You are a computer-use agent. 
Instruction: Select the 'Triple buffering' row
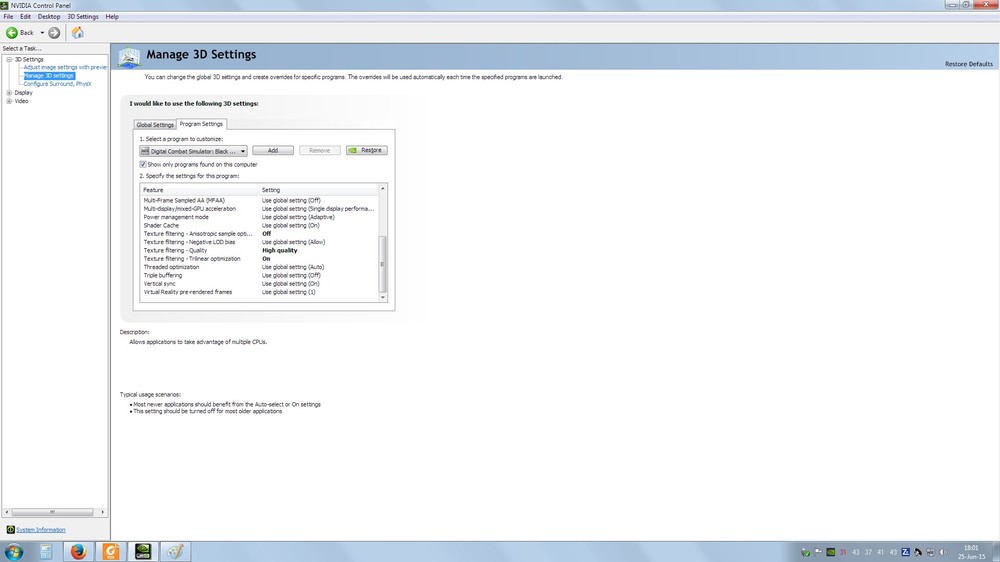(x=260, y=275)
